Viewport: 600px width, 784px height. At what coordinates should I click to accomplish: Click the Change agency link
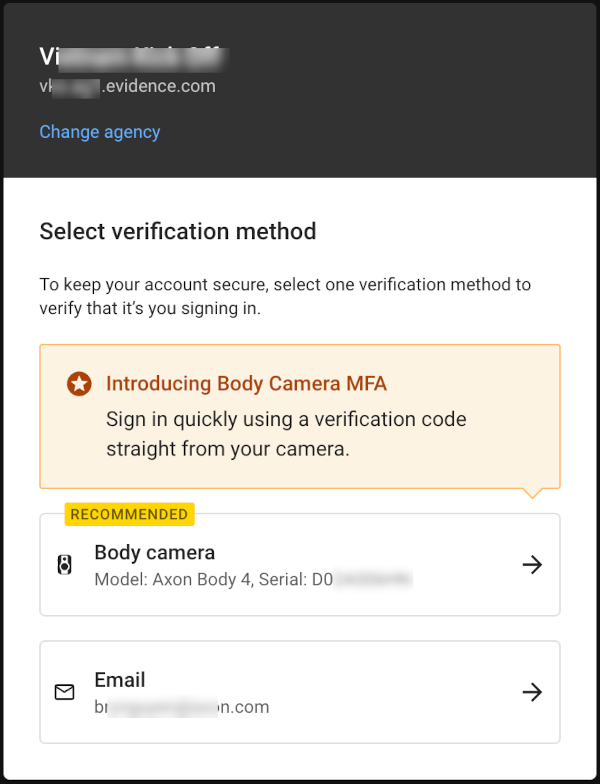click(x=100, y=132)
